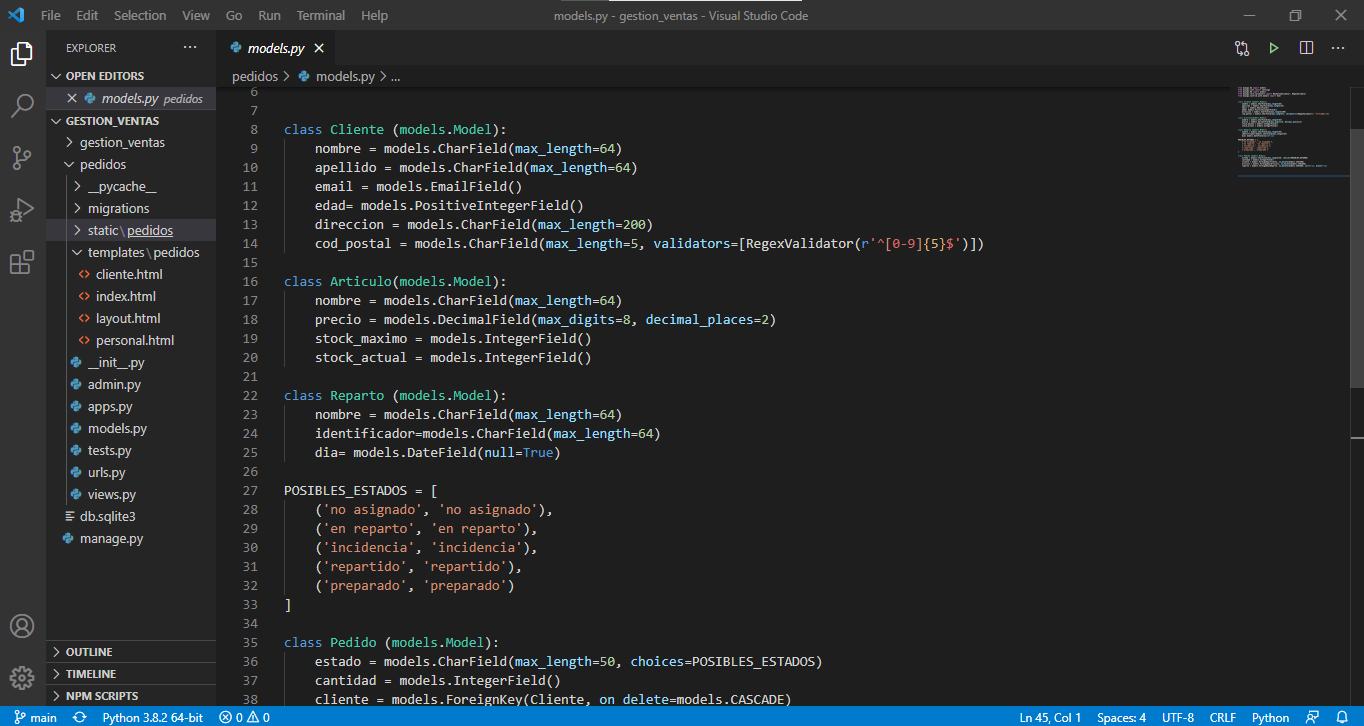
Task: Open Explorer Views and More Actions ellipsis
Action: 190,48
